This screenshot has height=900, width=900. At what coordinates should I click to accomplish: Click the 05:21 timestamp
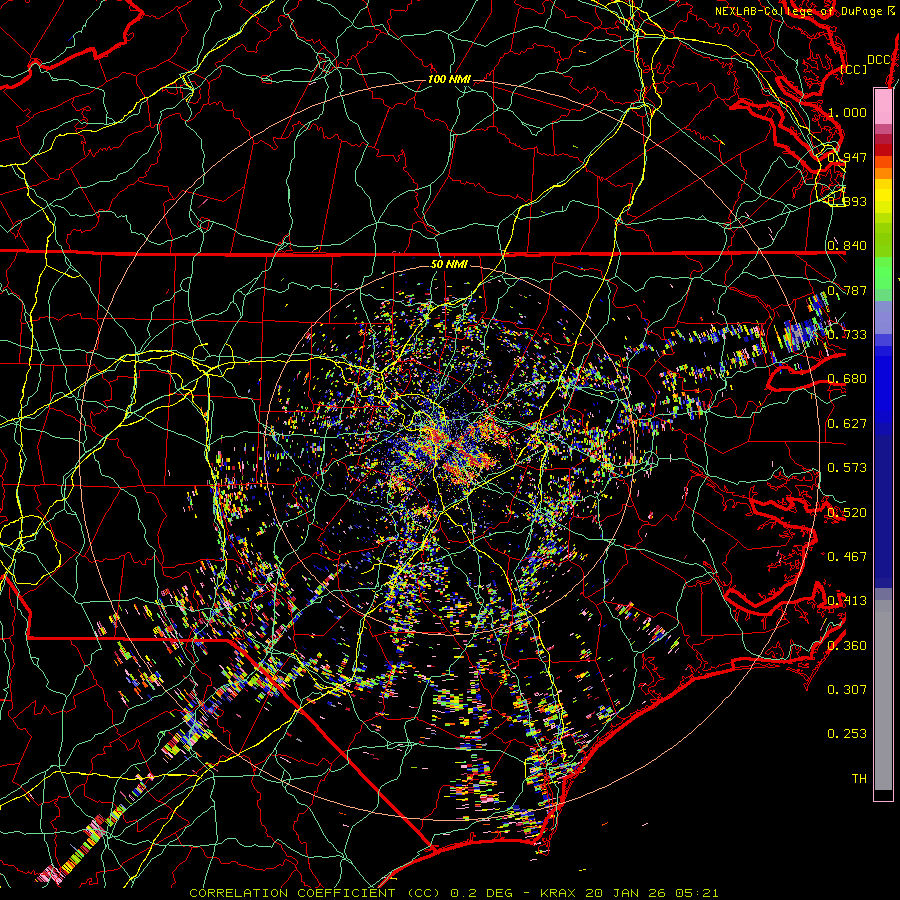click(697, 893)
